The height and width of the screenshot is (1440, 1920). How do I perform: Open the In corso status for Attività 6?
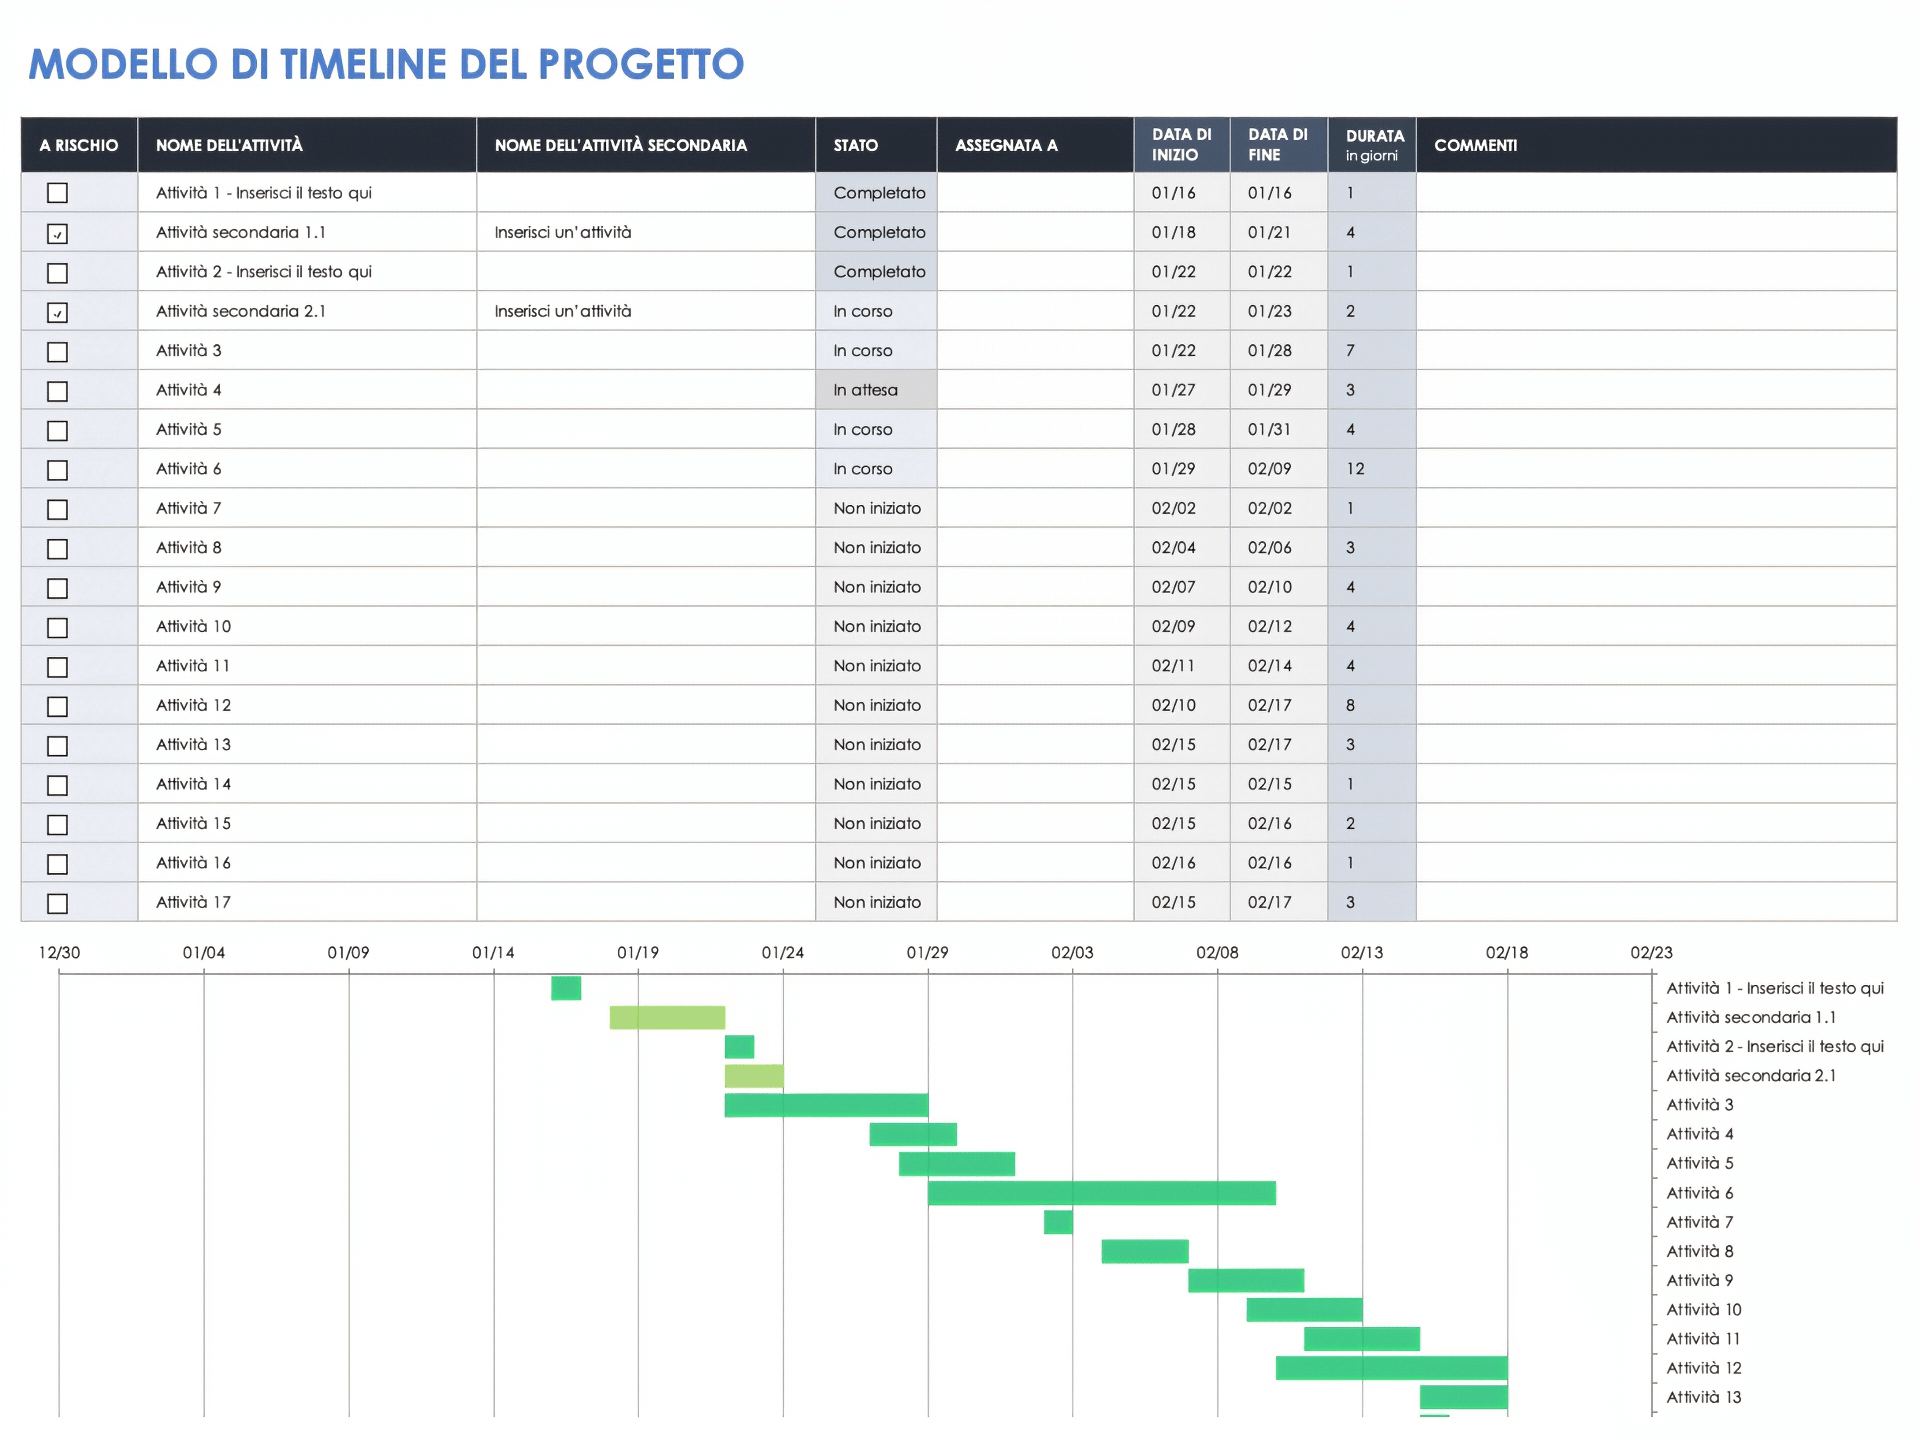pyautogui.click(x=876, y=469)
